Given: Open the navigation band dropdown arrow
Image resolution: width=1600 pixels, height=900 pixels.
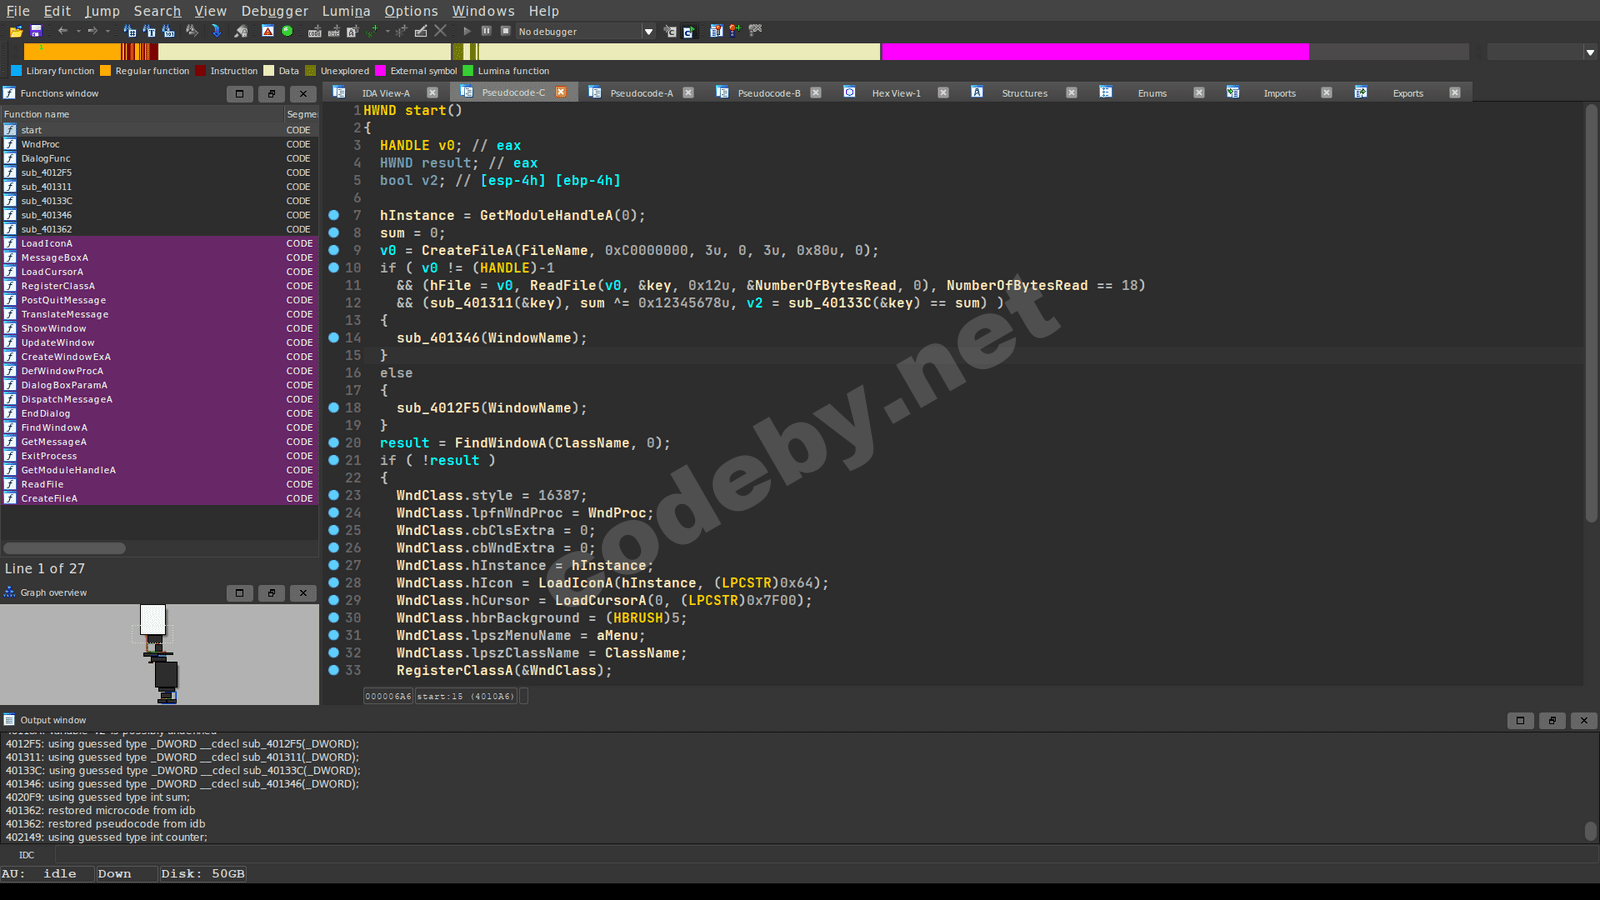Looking at the screenshot, I should [1590, 52].
